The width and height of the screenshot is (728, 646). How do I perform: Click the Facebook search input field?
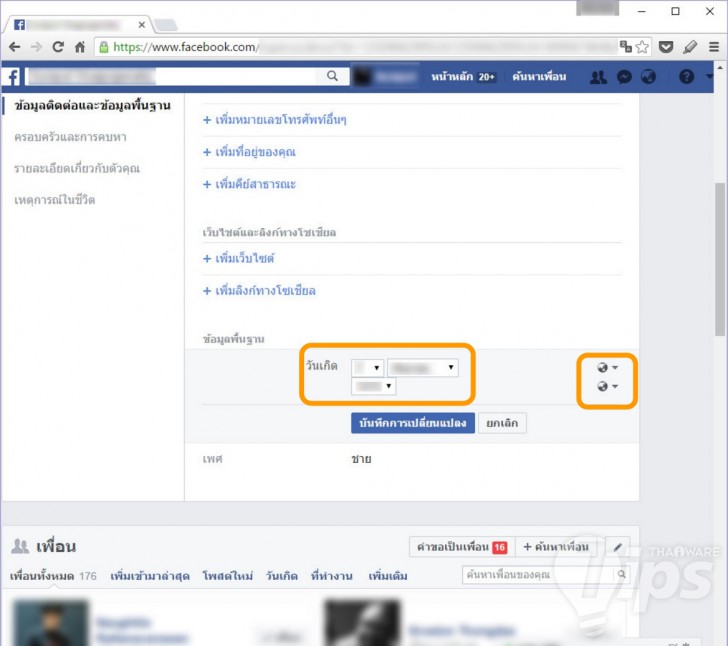tap(172, 77)
